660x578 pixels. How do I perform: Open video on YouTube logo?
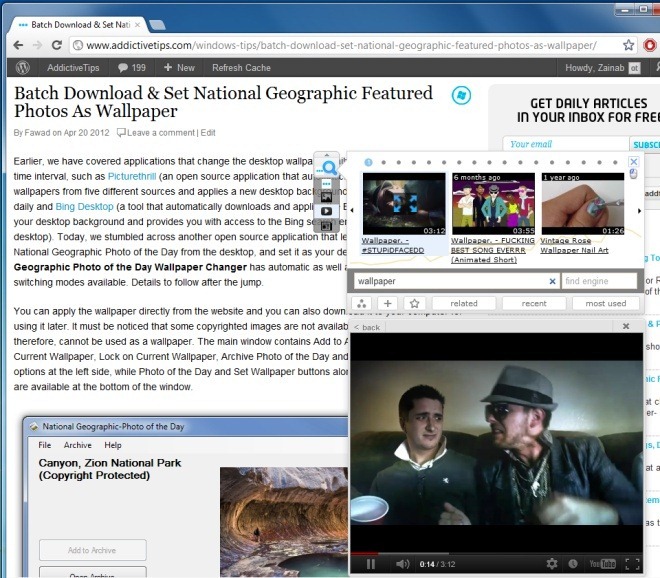coord(602,564)
